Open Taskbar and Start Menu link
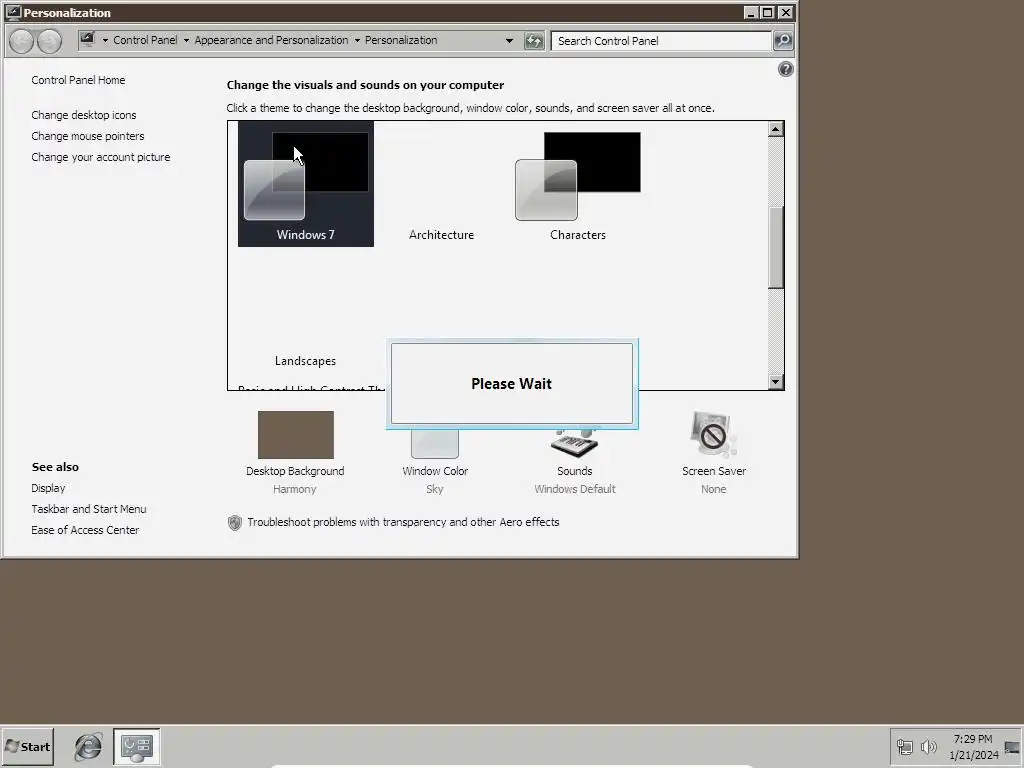The image size is (1024, 768). coord(89,509)
